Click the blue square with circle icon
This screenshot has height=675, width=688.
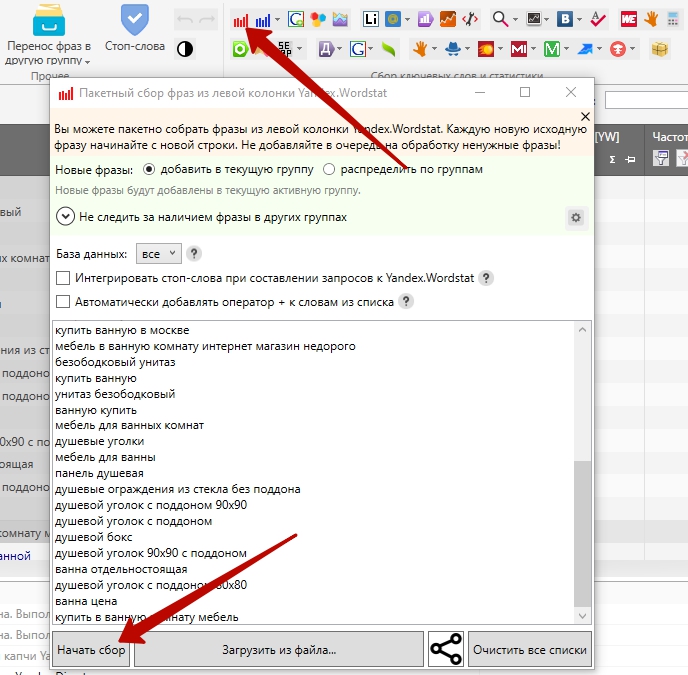click(x=393, y=19)
